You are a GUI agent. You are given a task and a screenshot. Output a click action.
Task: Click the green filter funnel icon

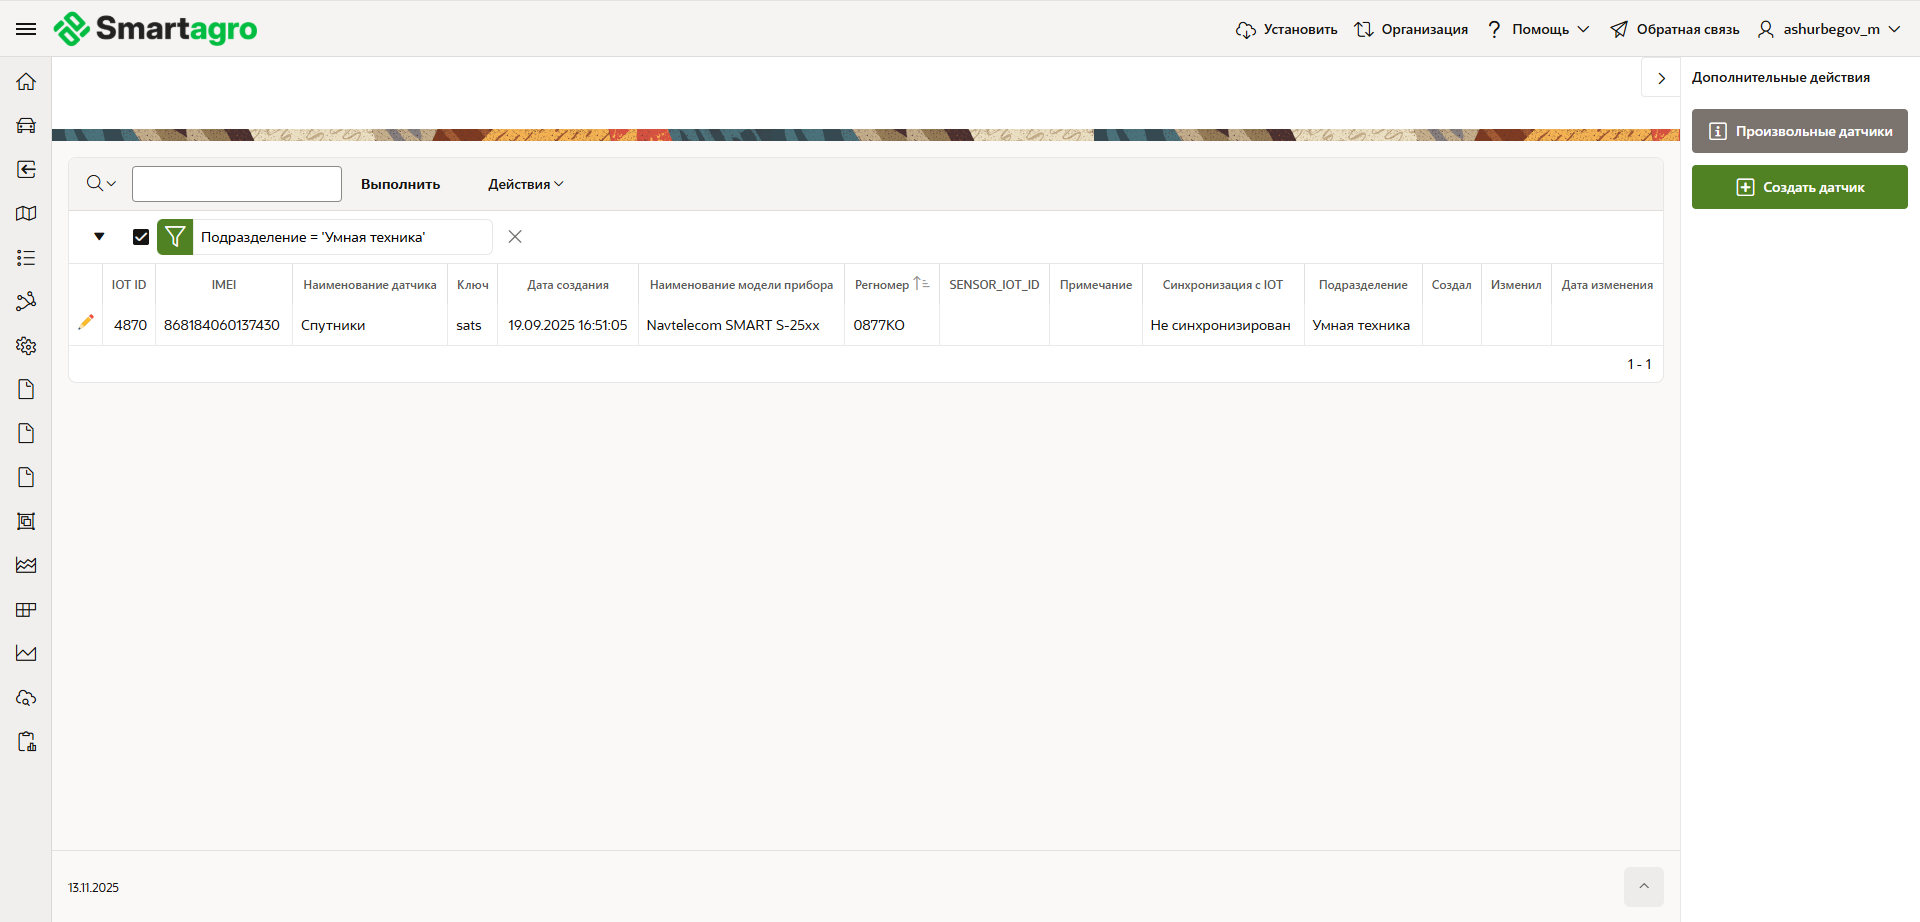pos(175,237)
